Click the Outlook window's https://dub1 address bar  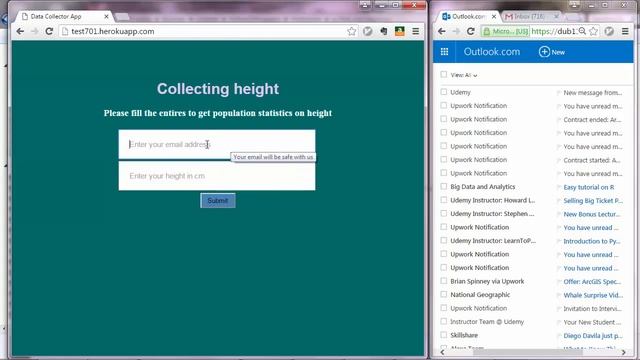click(x=554, y=31)
